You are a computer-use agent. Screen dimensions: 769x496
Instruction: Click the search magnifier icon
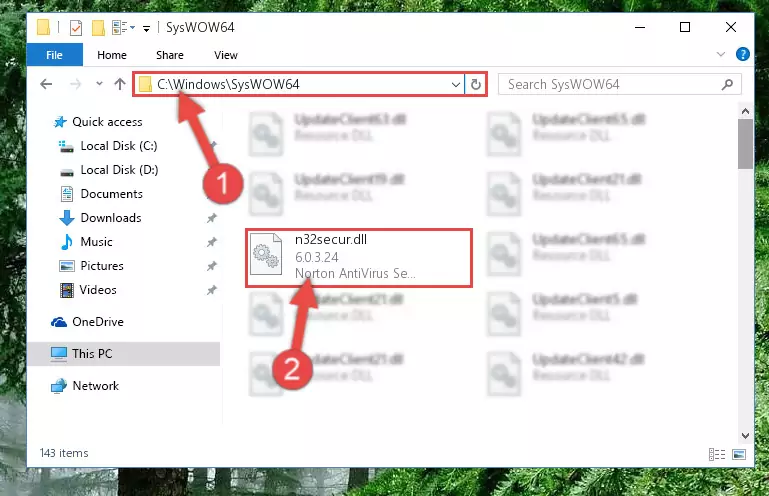pyautogui.click(x=727, y=84)
